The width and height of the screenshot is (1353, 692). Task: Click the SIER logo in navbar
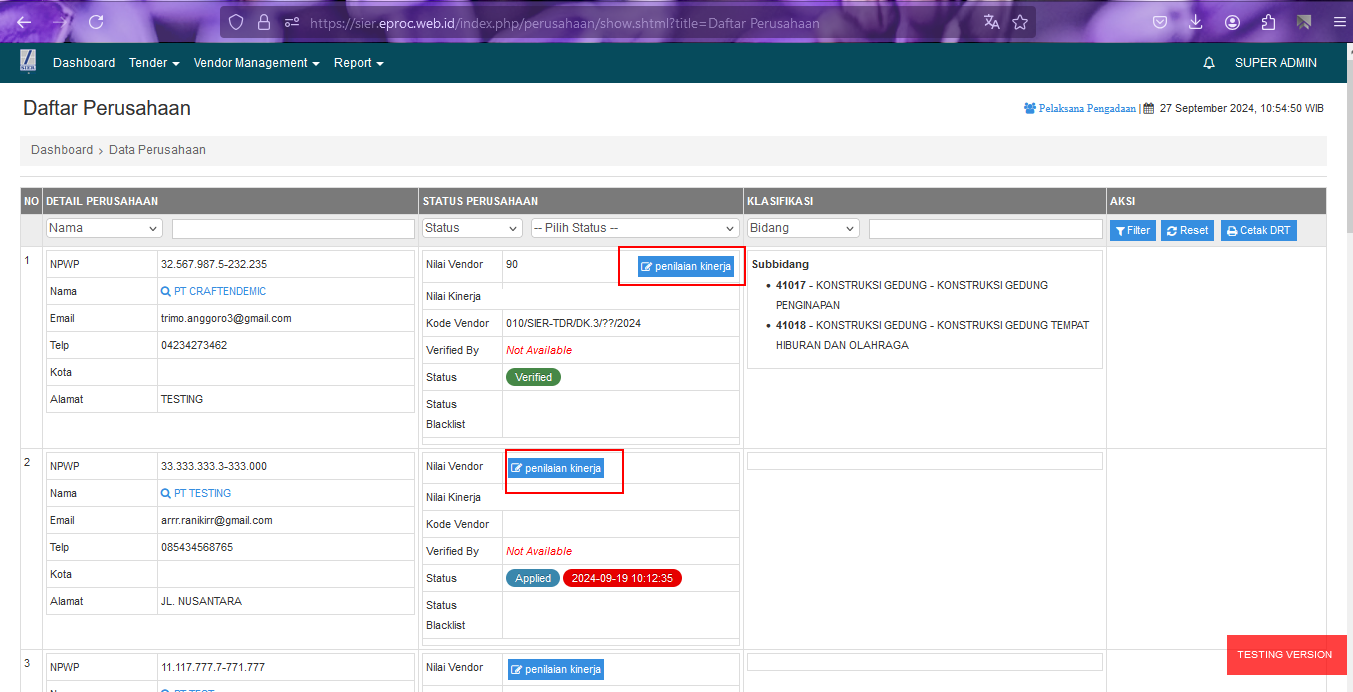coord(29,62)
